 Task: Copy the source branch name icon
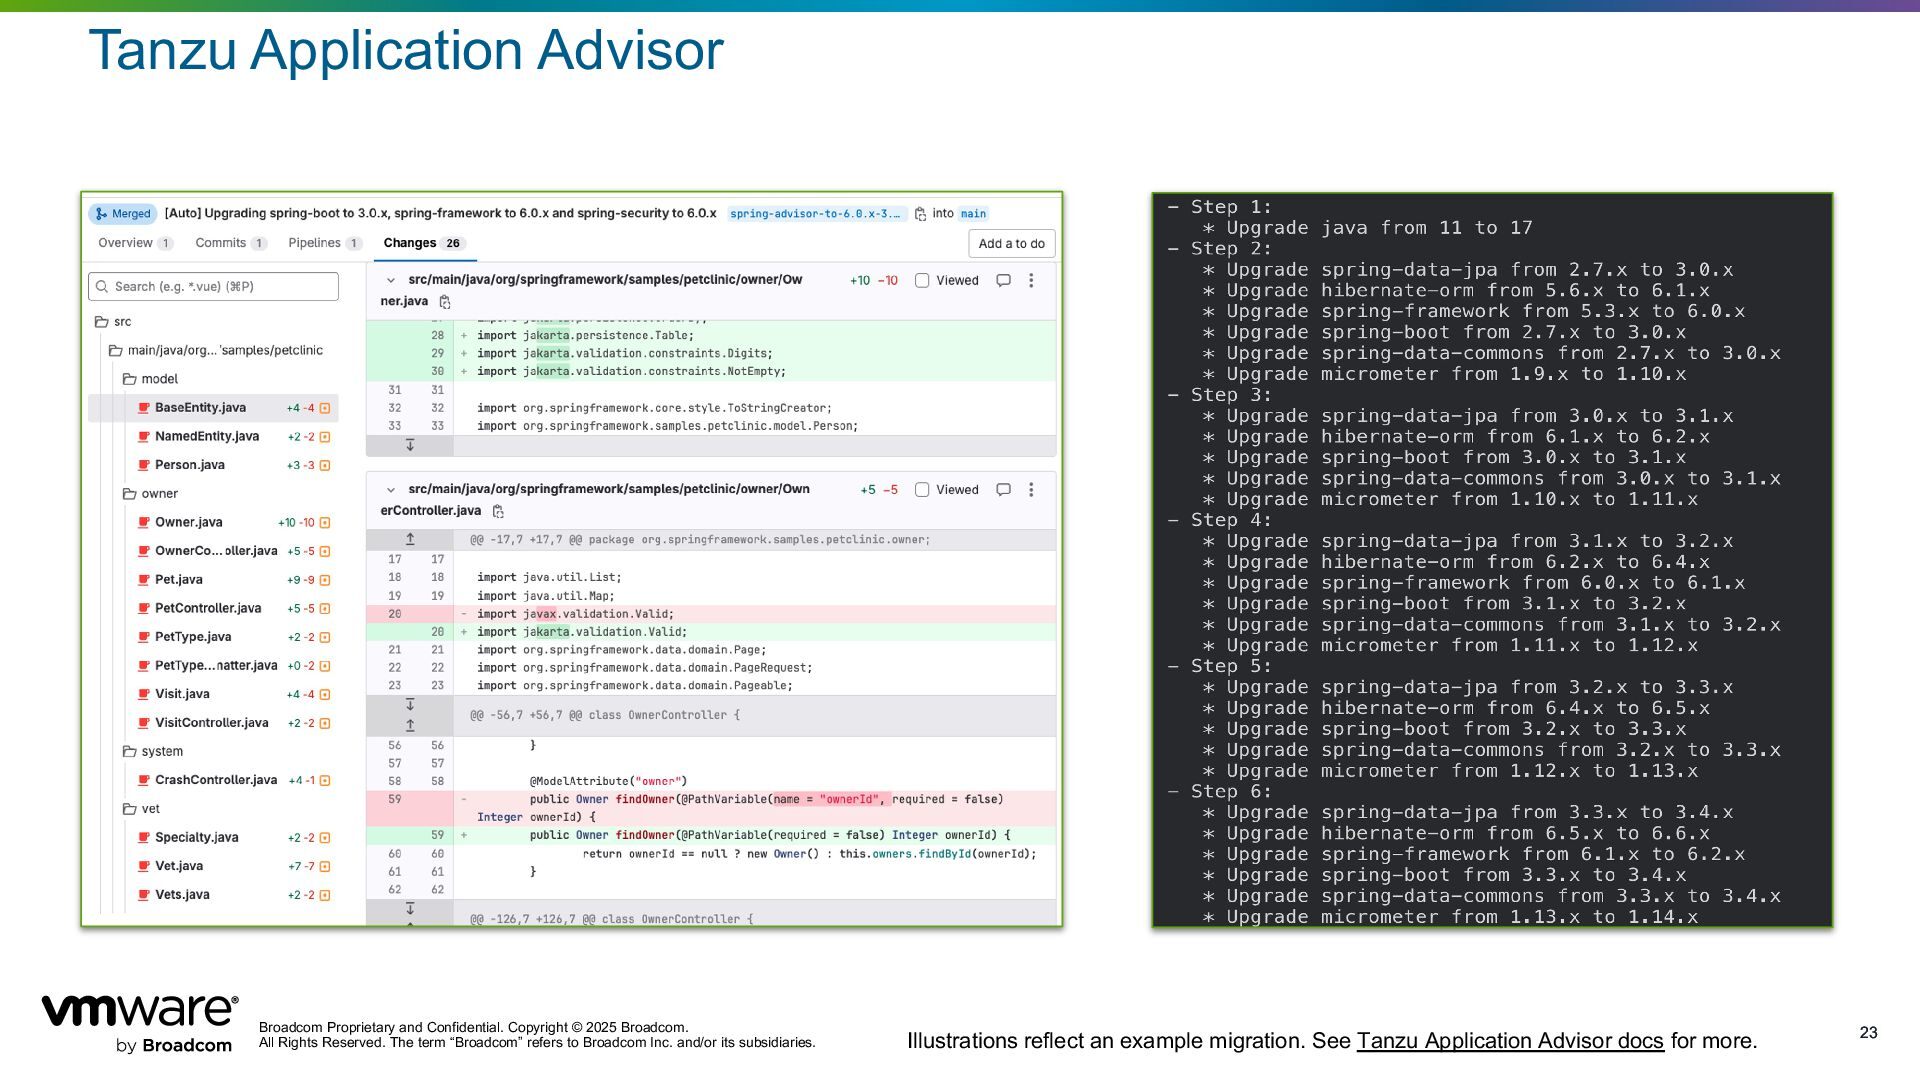coord(920,214)
